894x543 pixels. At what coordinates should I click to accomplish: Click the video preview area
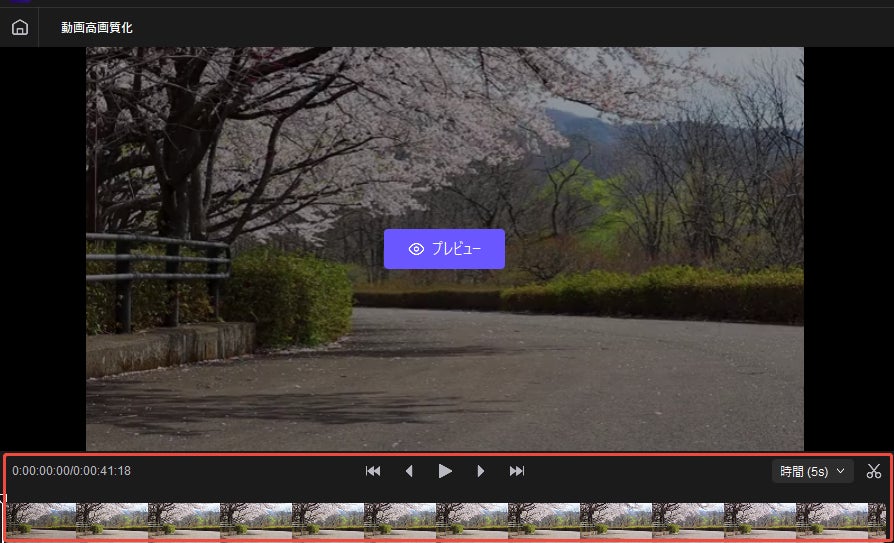click(x=445, y=249)
